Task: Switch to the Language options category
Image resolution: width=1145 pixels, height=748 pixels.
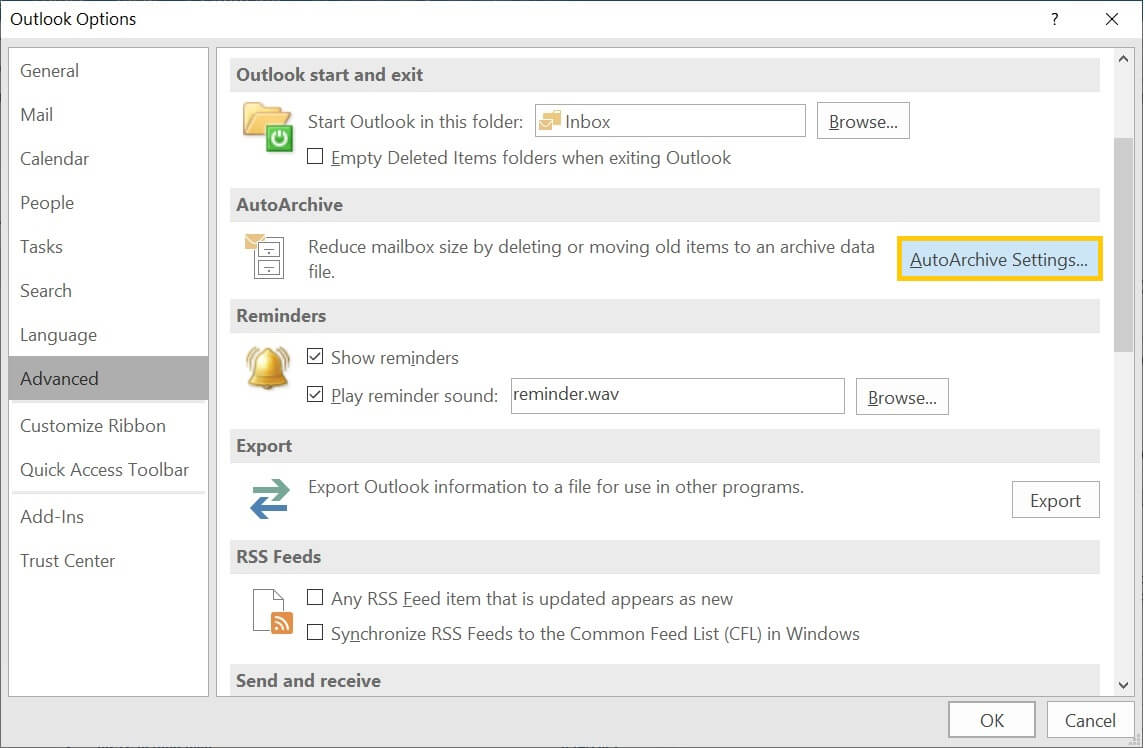Action: coord(109,335)
